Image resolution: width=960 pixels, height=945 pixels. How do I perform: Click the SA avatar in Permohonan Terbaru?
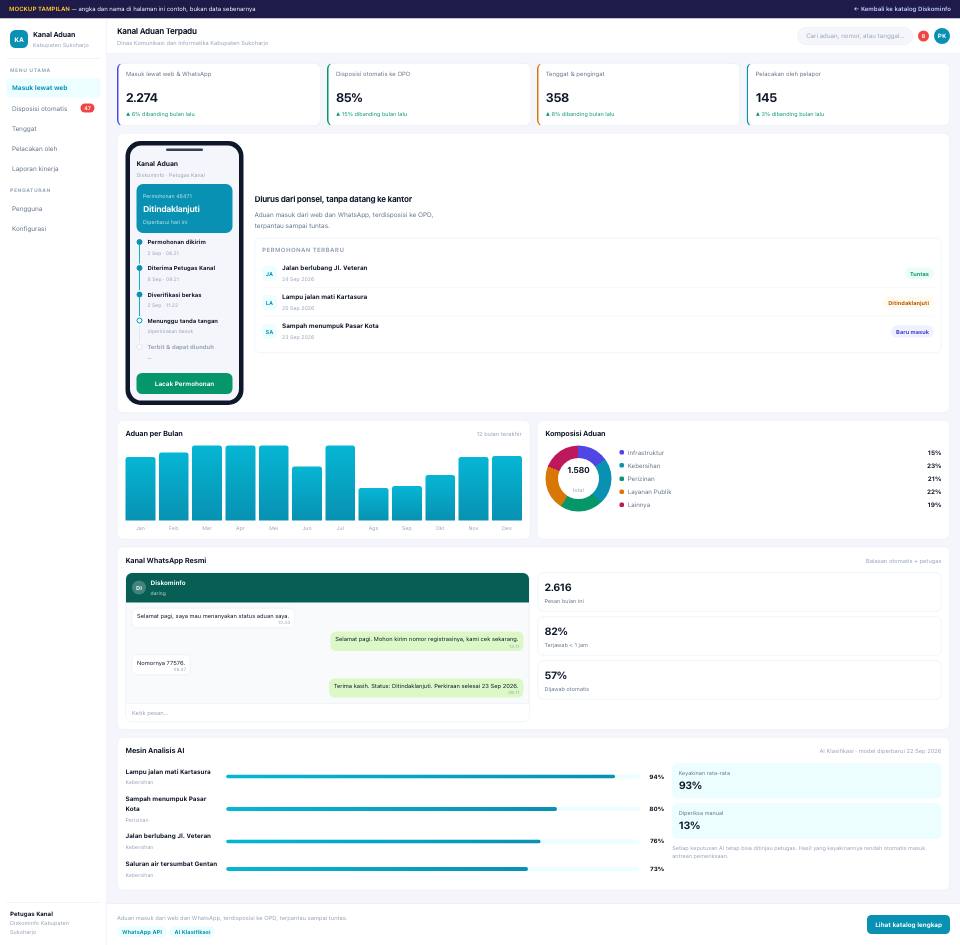point(269,332)
